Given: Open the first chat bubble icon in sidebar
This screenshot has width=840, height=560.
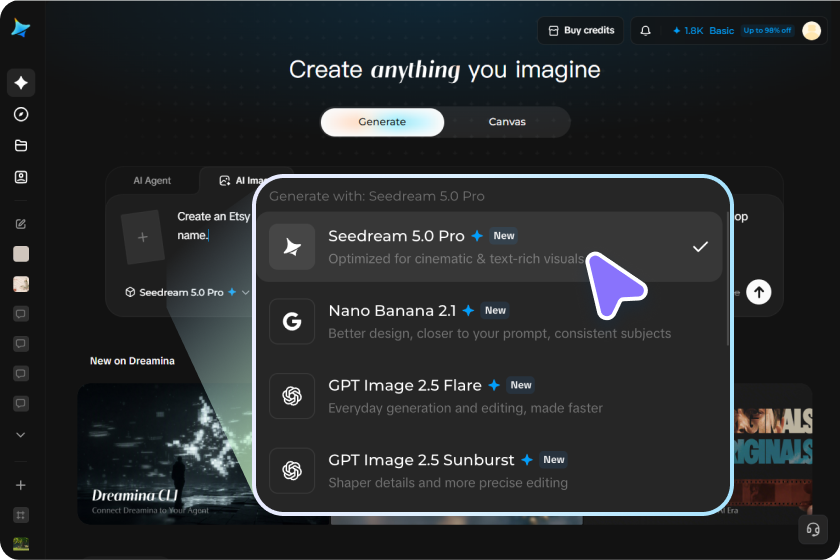Looking at the screenshot, I should pos(21,313).
